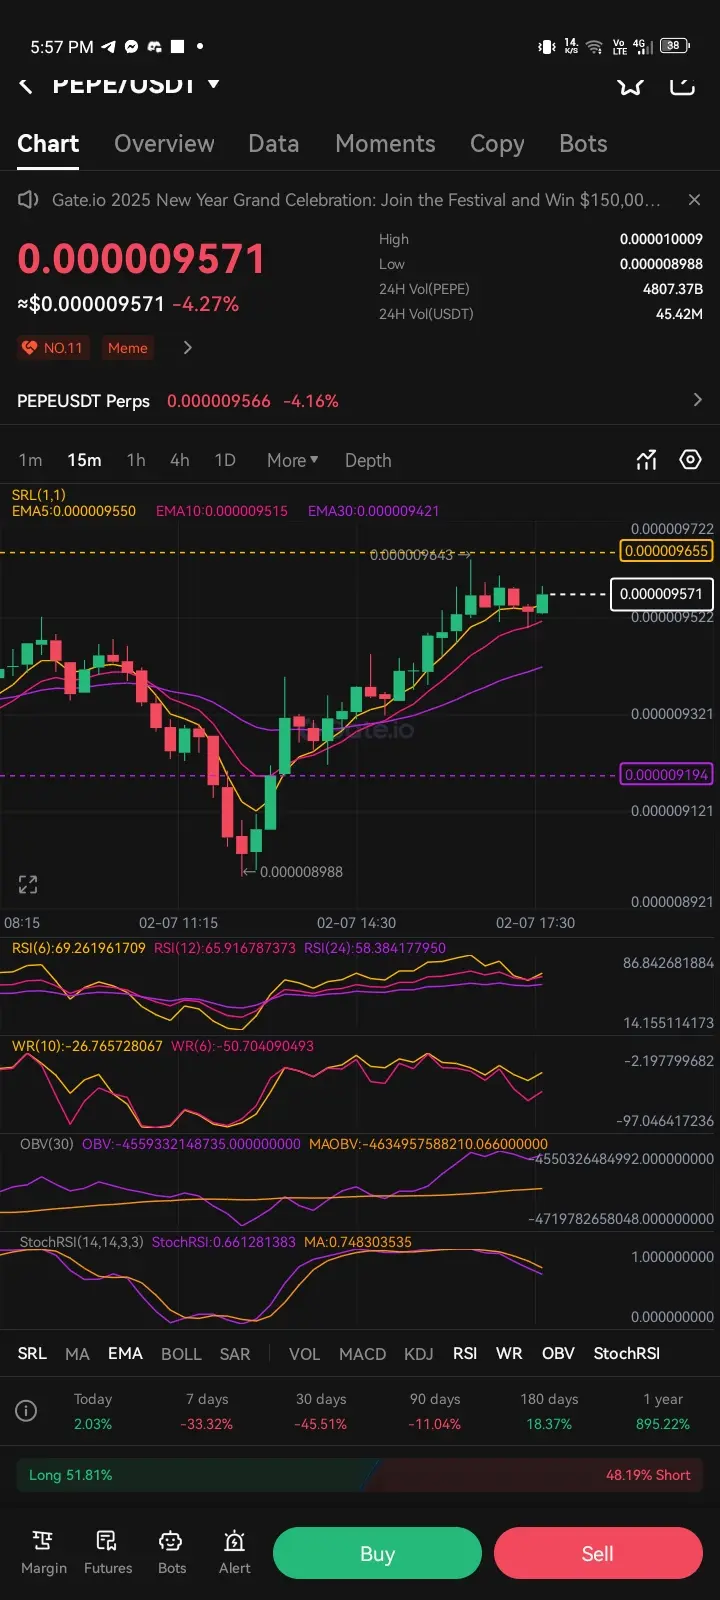Tap the yellow 0.000009655 resistance label

(x=666, y=551)
